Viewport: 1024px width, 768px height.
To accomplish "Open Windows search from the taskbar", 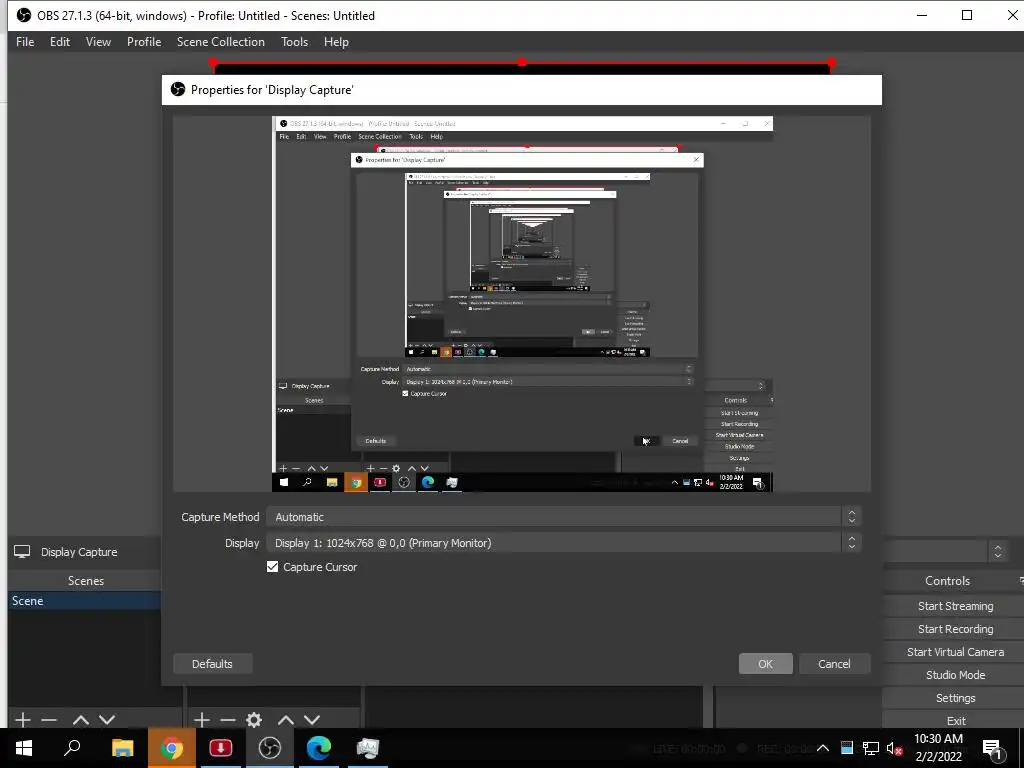I will [x=72, y=748].
